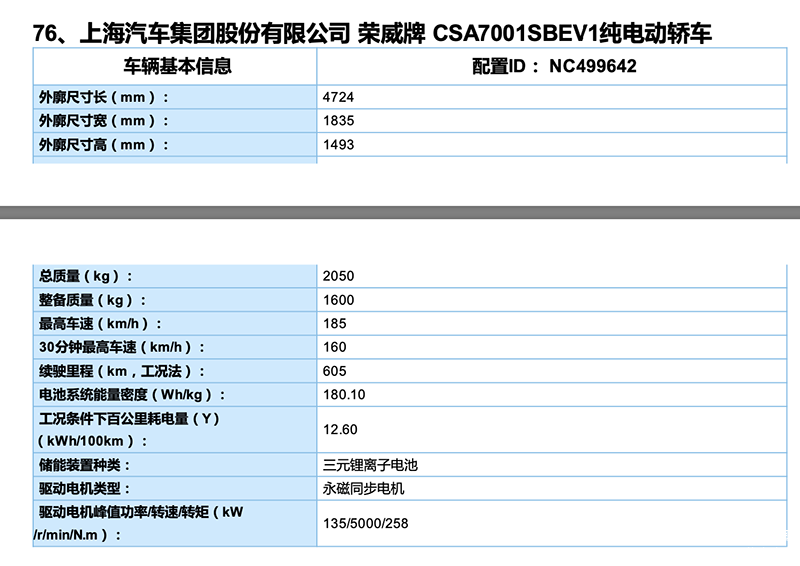This screenshot has width=800, height=566.
Task: Click the height value 1493
Action: (x=339, y=145)
